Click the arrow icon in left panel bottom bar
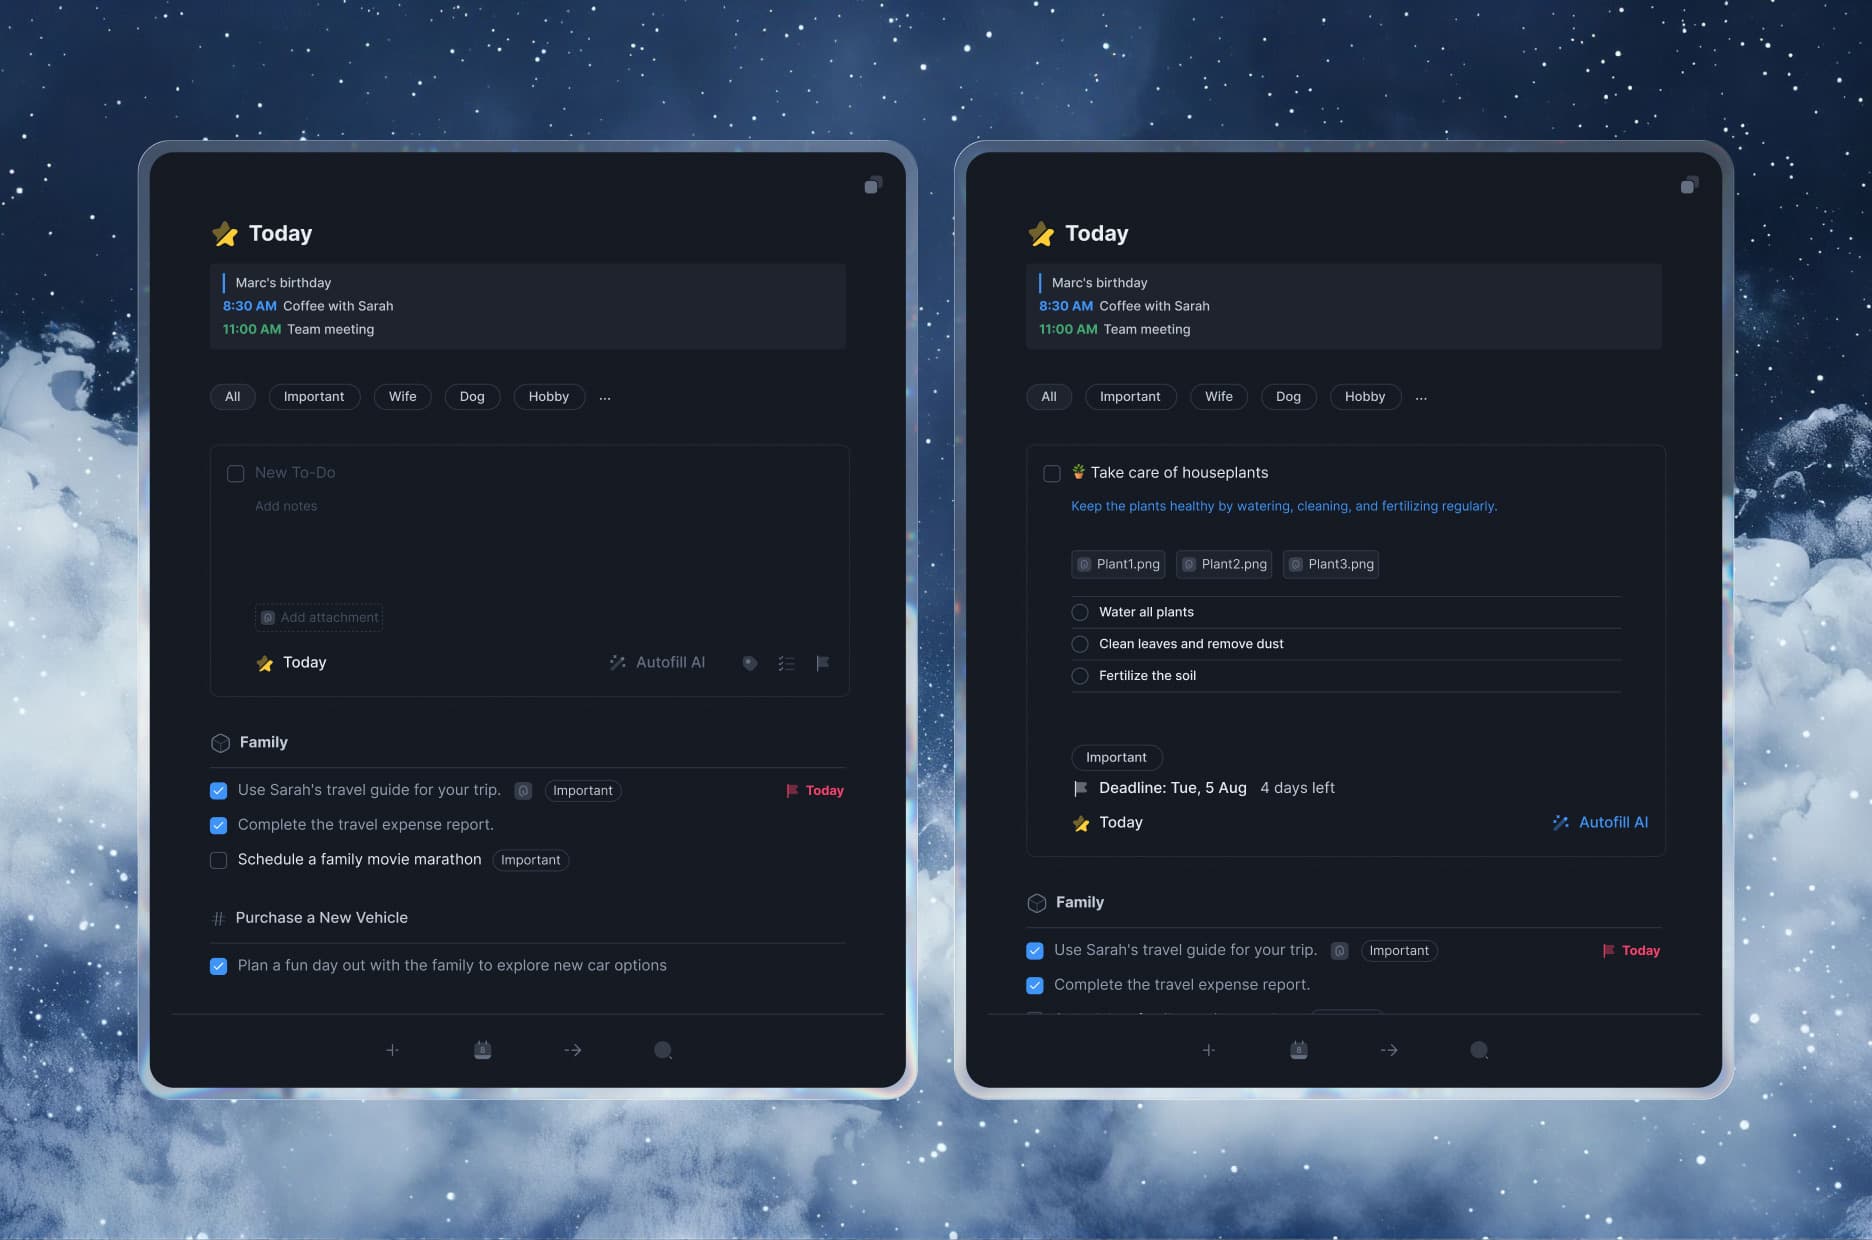Viewport: 1872px width, 1240px height. pyautogui.click(x=573, y=1050)
